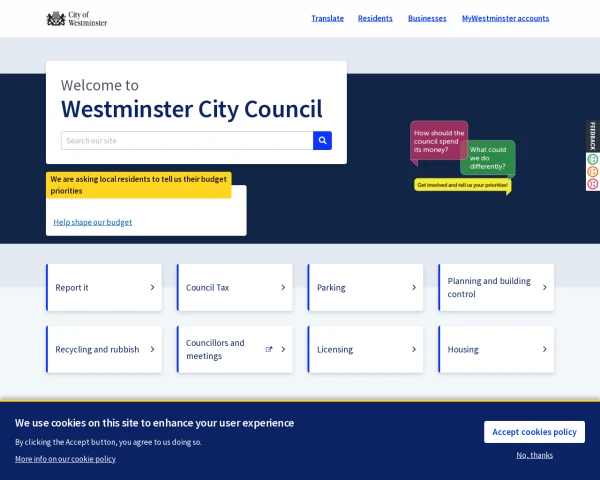Click the chevron on Housing card
The width and height of the screenshot is (600, 480).
(x=545, y=349)
